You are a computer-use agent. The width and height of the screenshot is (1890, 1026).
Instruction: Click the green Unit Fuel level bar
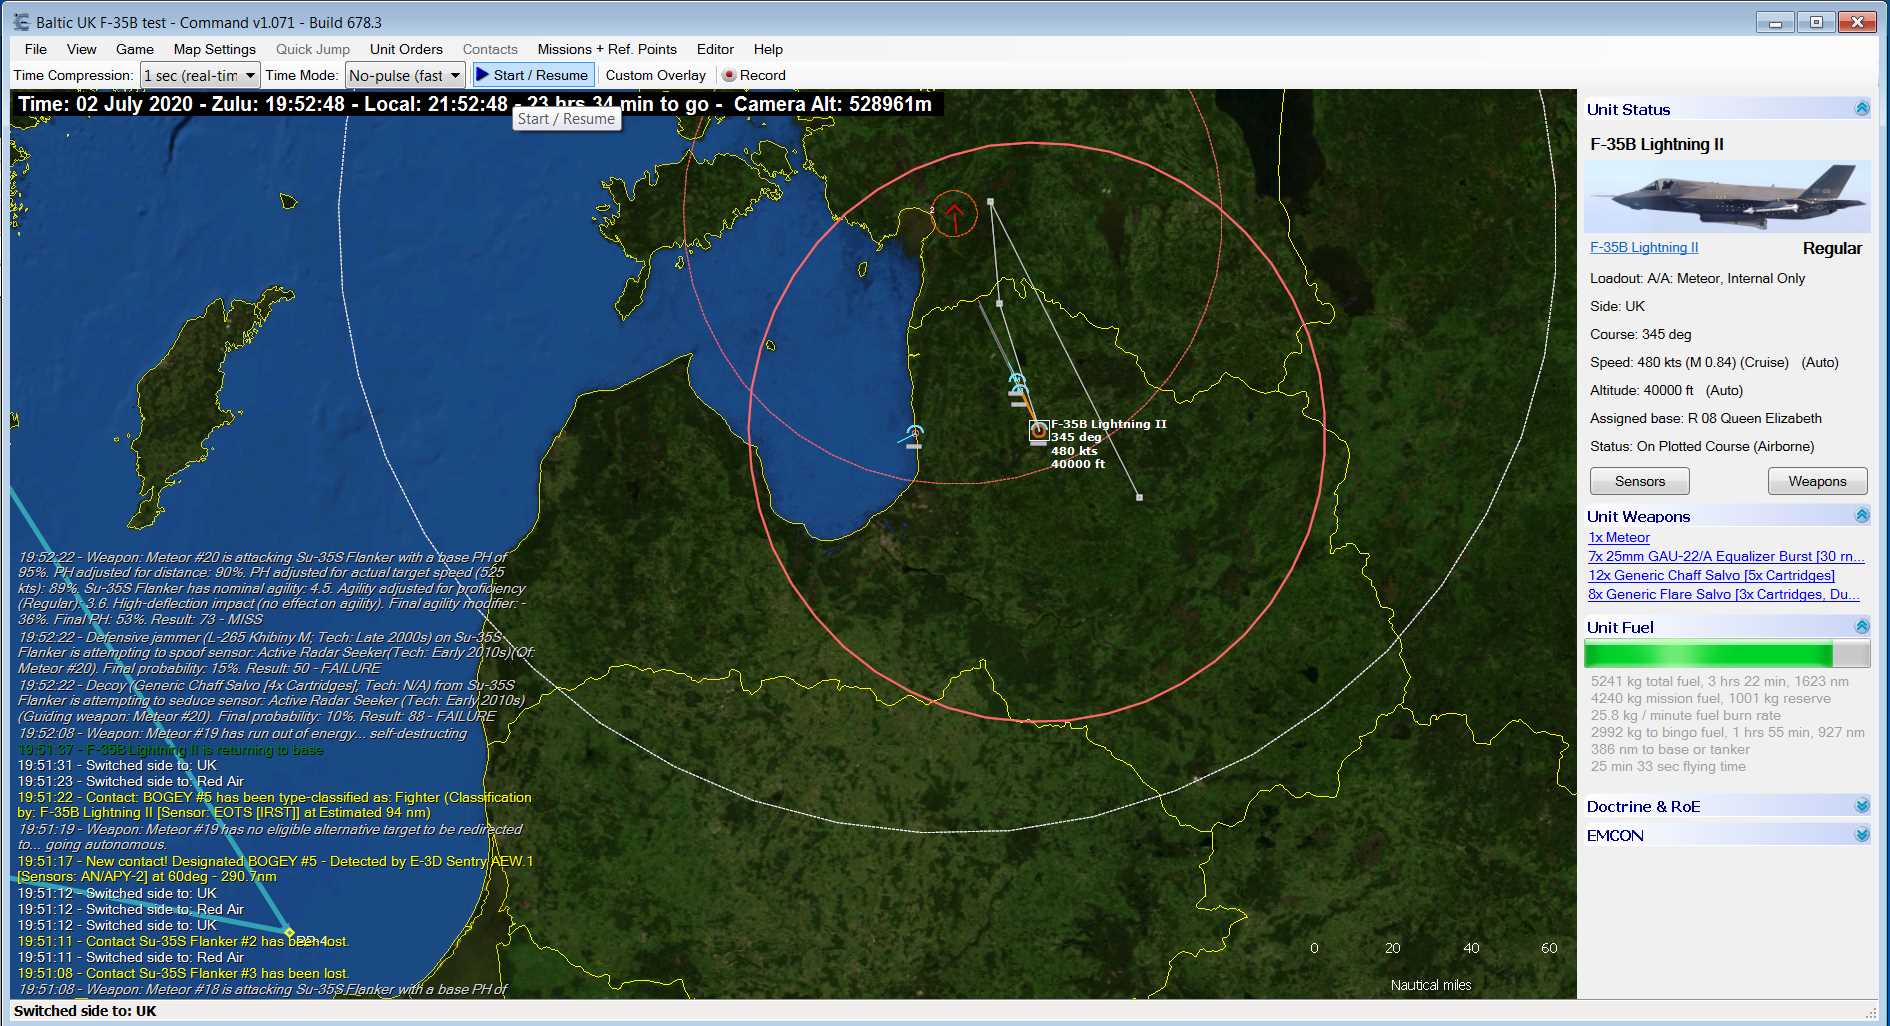pyautogui.click(x=1727, y=655)
